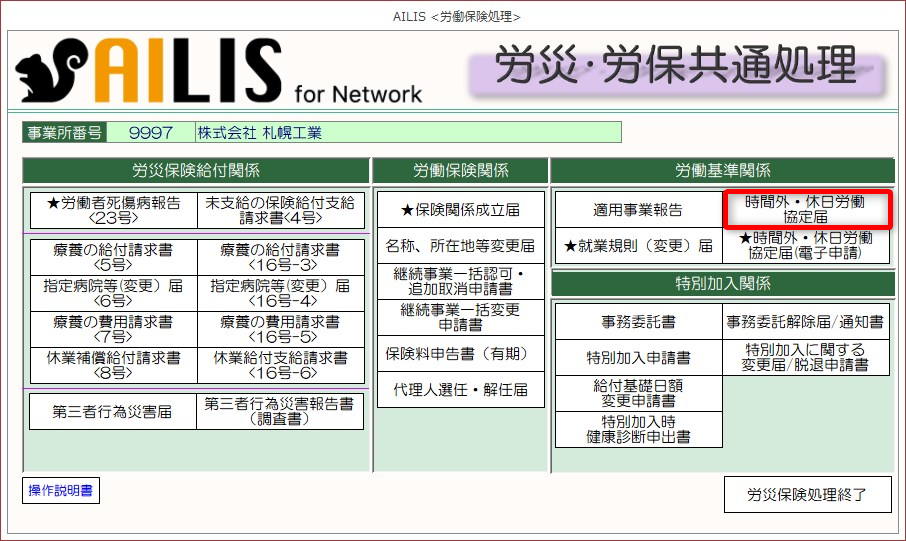This screenshot has width=906, height=541.
Task: Open 療養の給付請求書〈16号-3〉
Action: click(280, 257)
